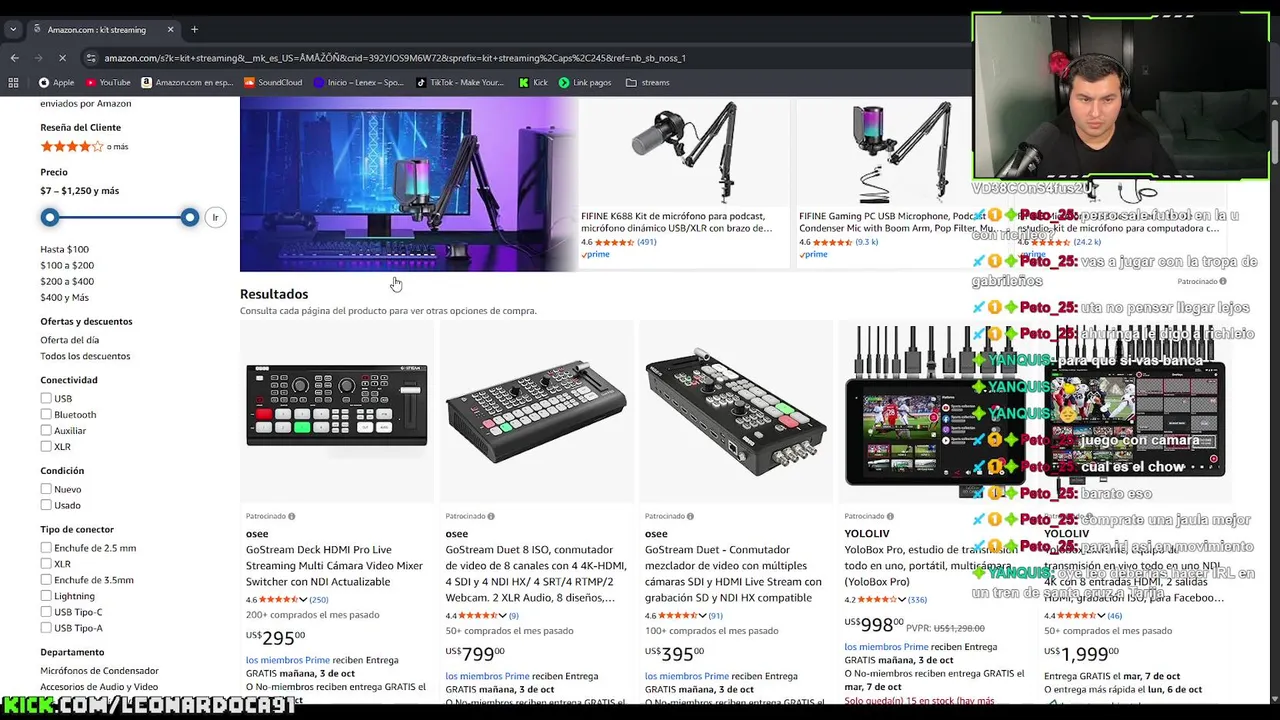Expand rating popover for GoStream Deck 4.6
Viewport: 1280px width, 720px height.
coord(304,600)
